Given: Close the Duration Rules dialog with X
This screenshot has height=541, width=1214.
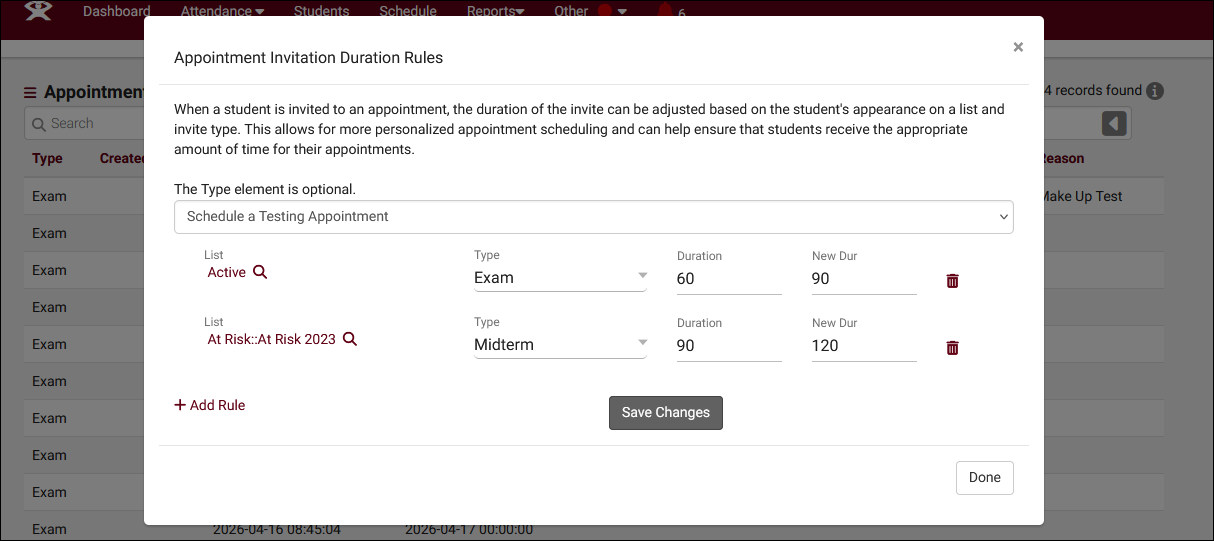Looking at the screenshot, I should click(1018, 47).
